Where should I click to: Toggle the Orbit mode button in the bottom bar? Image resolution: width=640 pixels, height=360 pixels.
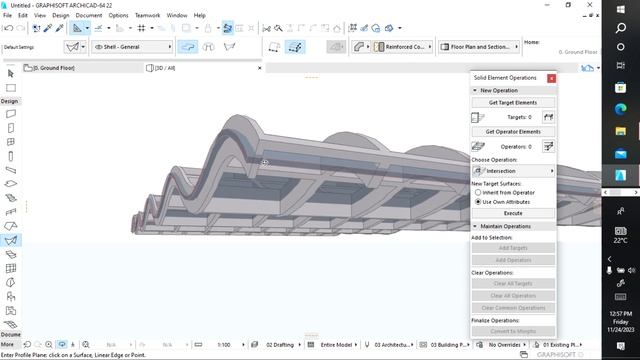point(62,345)
